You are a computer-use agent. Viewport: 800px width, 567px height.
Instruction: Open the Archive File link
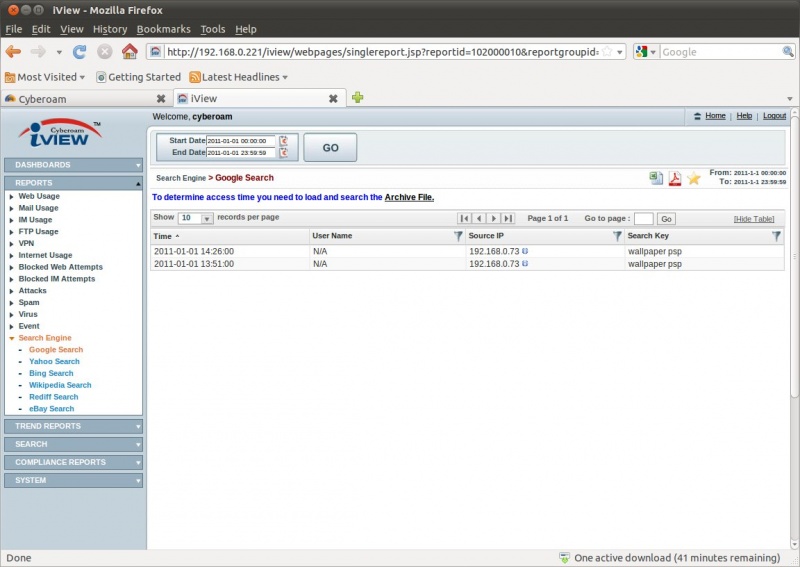click(x=409, y=197)
